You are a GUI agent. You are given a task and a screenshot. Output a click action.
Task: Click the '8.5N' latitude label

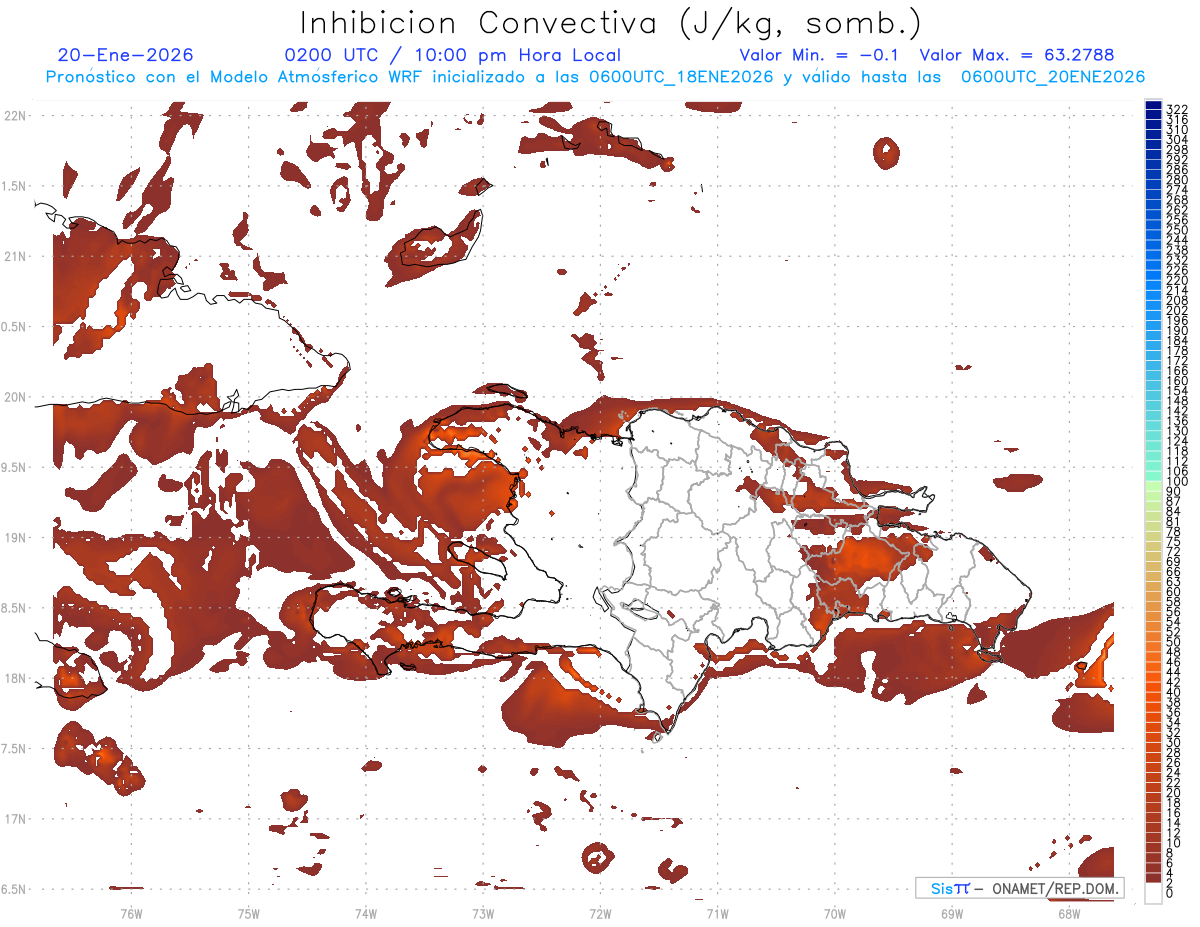[x=15, y=608]
